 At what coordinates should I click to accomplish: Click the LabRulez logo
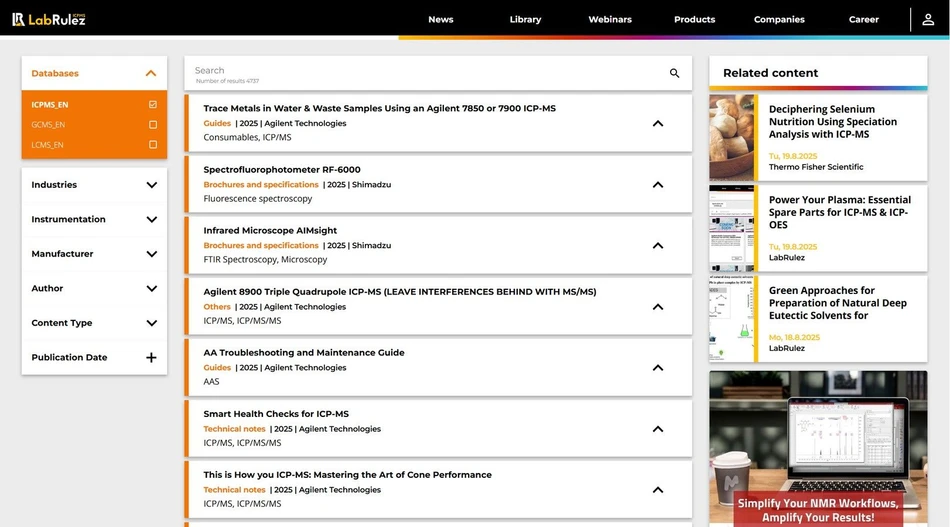[x=48, y=19]
